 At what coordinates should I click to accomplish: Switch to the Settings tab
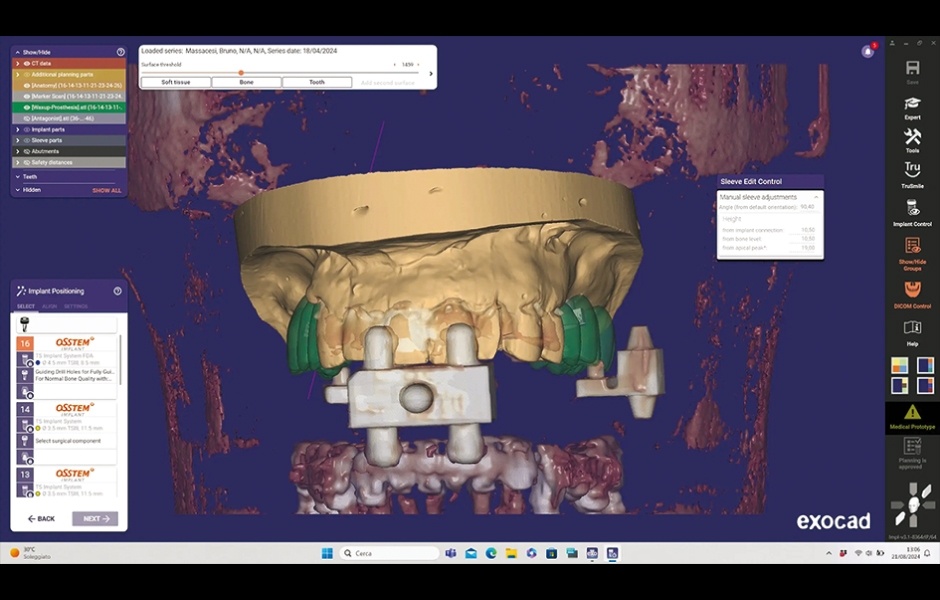coord(75,306)
